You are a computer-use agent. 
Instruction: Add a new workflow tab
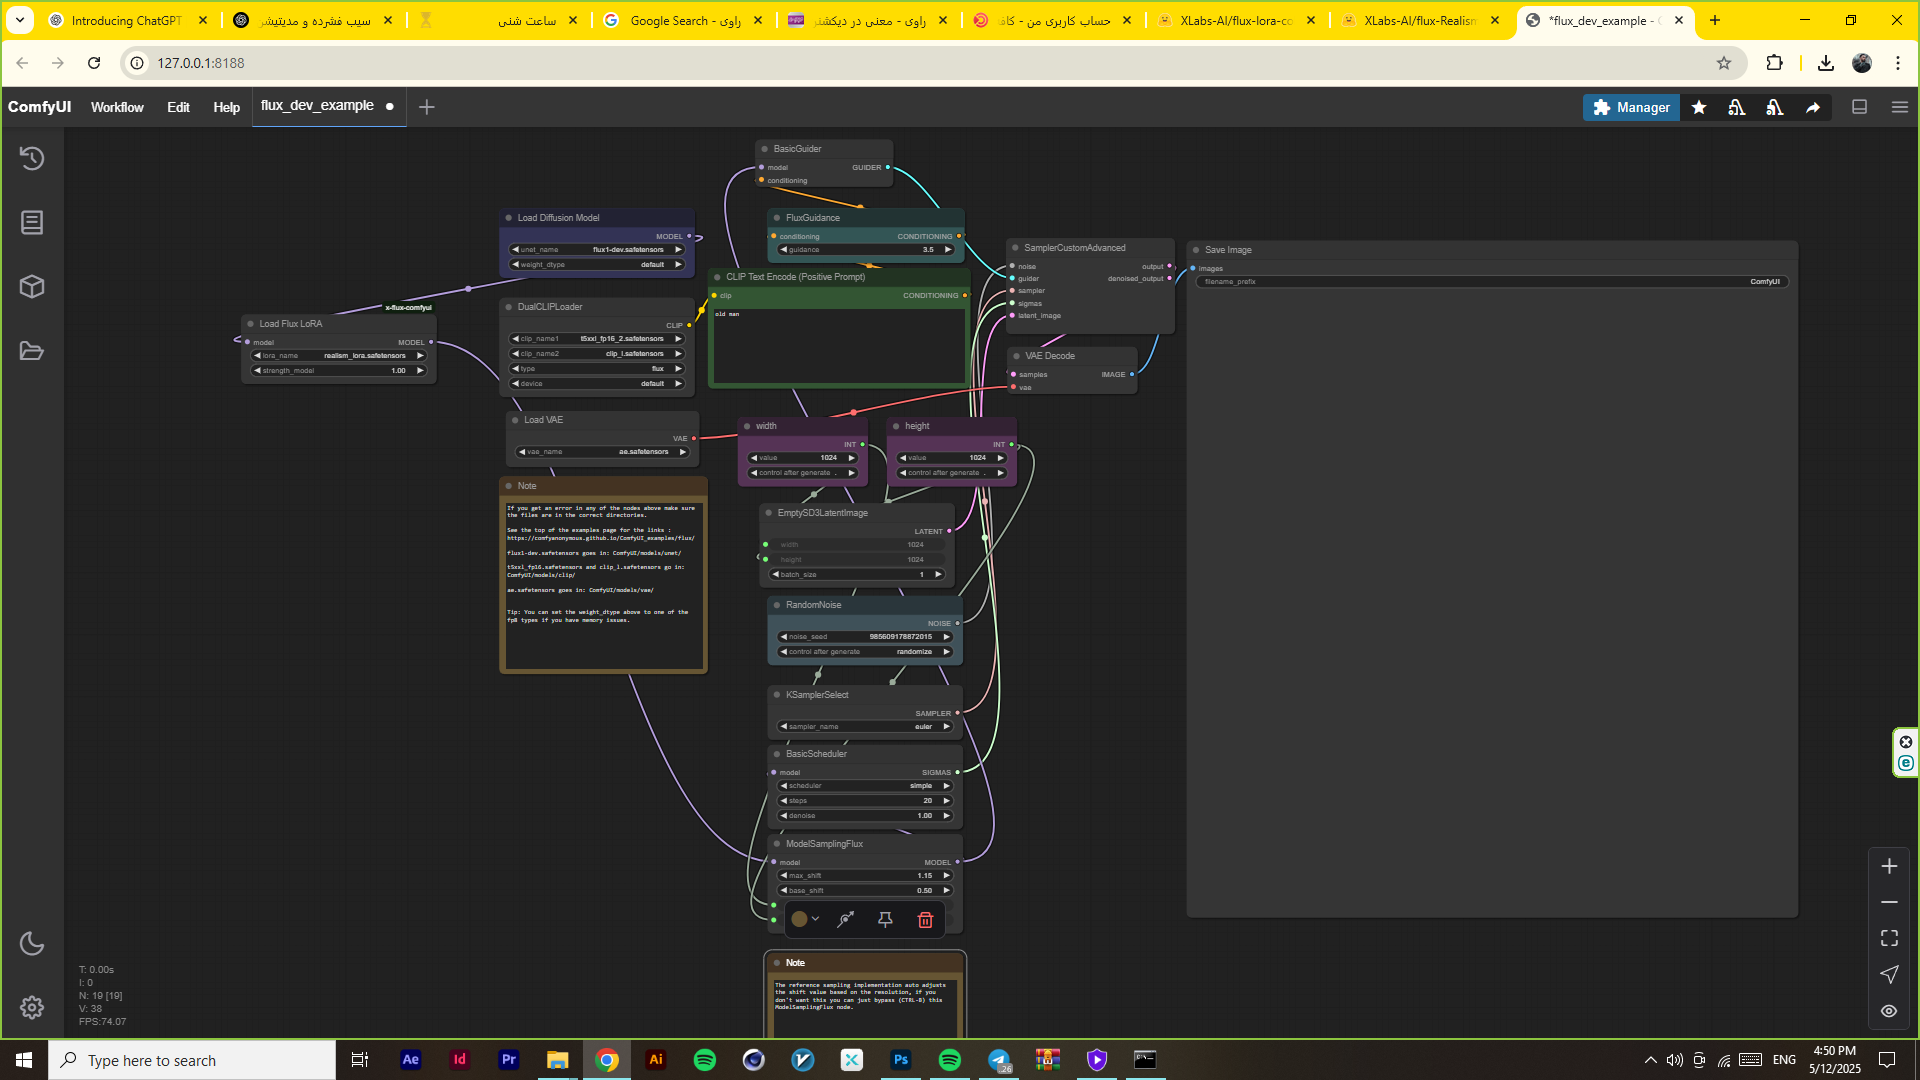pyautogui.click(x=427, y=107)
